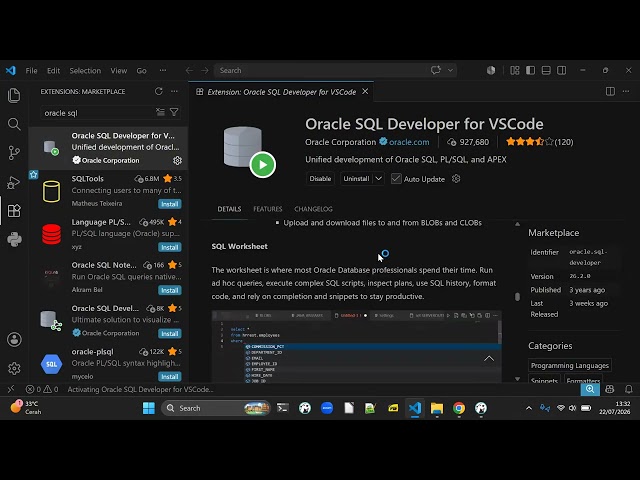Show errors and warnings in status bar
The width and height of the screenshot is (640, 480).
42,389
